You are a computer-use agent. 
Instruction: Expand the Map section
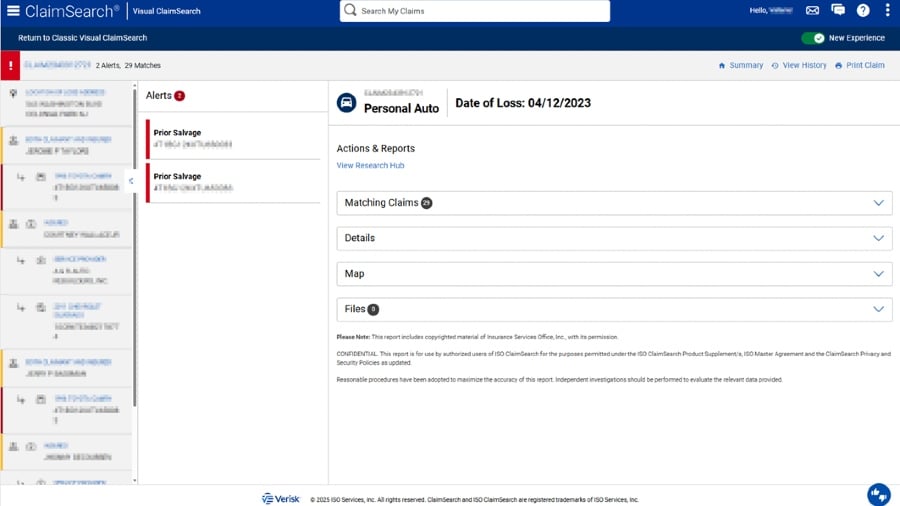pos(614,274)
